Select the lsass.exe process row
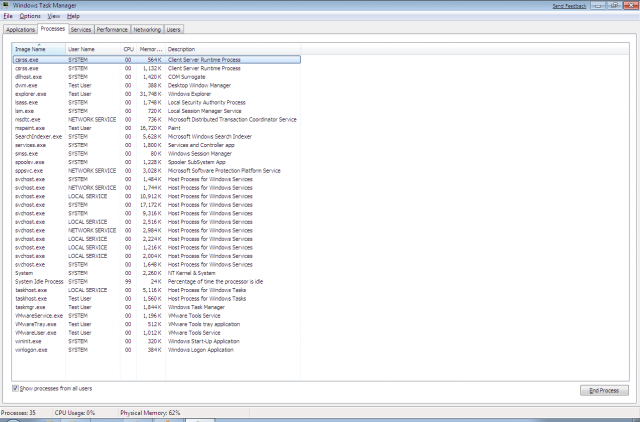 (x=157, y=102)
